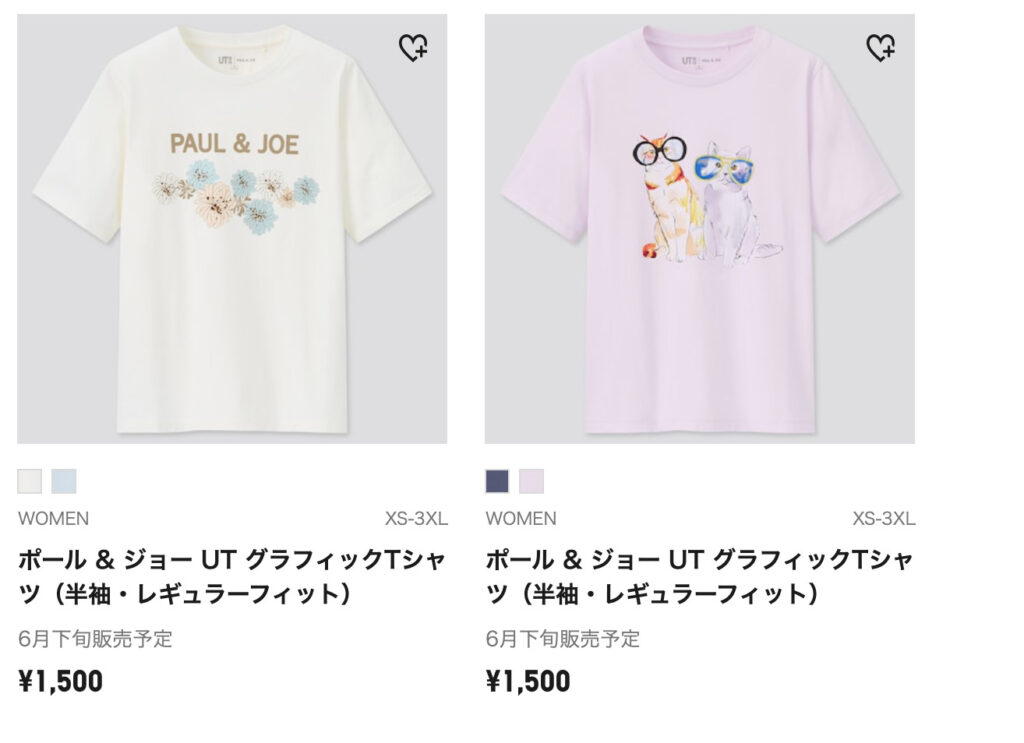The height and width of the screenshot is (743, 1024).
Task: Select the off-white color swatch
Action: tap(30, 481)
